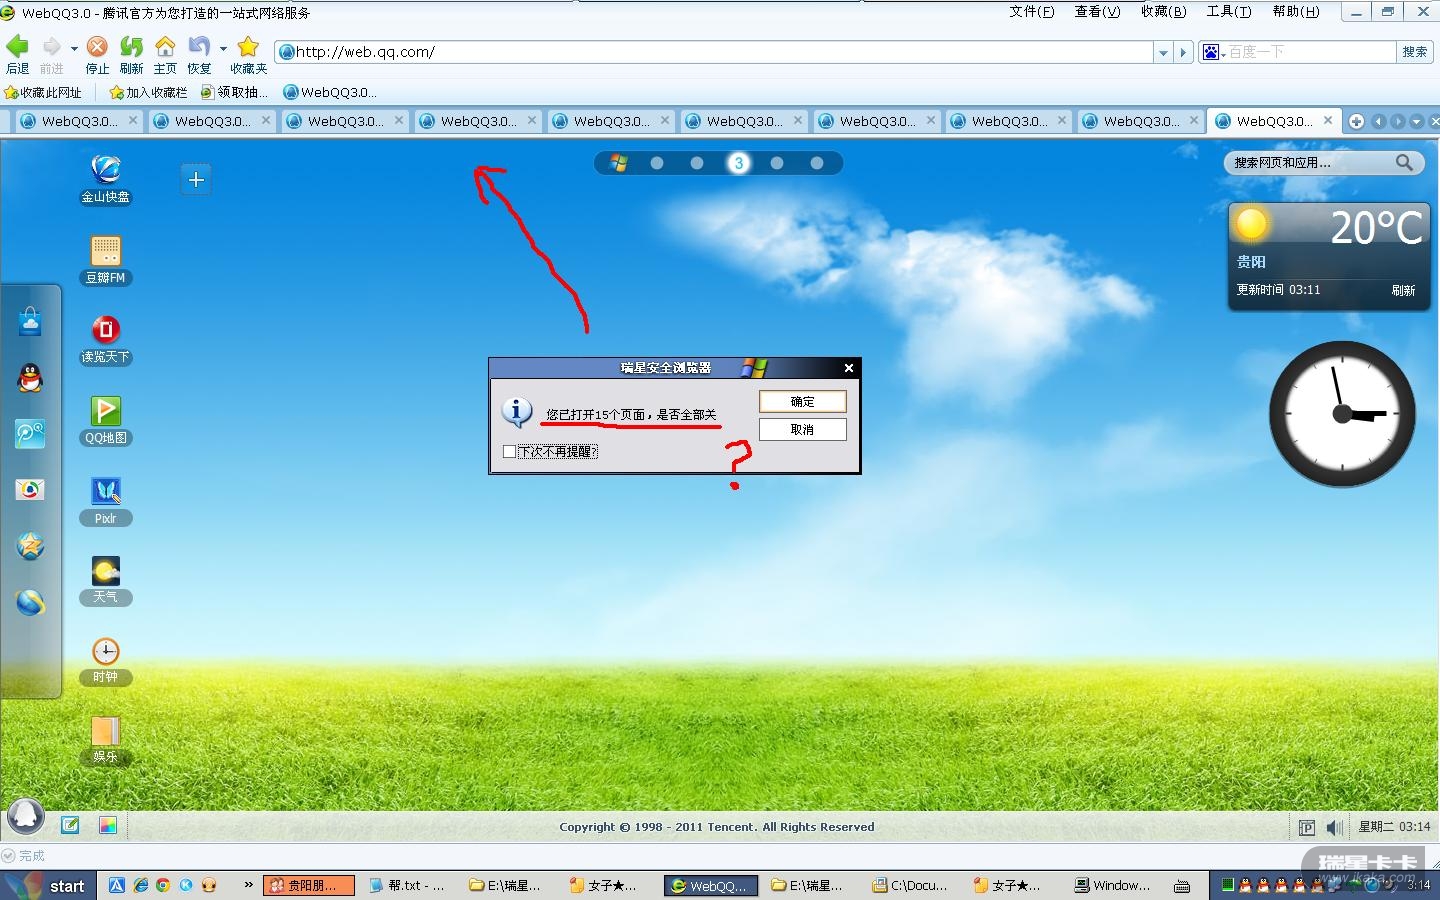Open the 天气 weather app
Image resolution: width=1440 pixels, height=900 pixels.
point(105,579)
